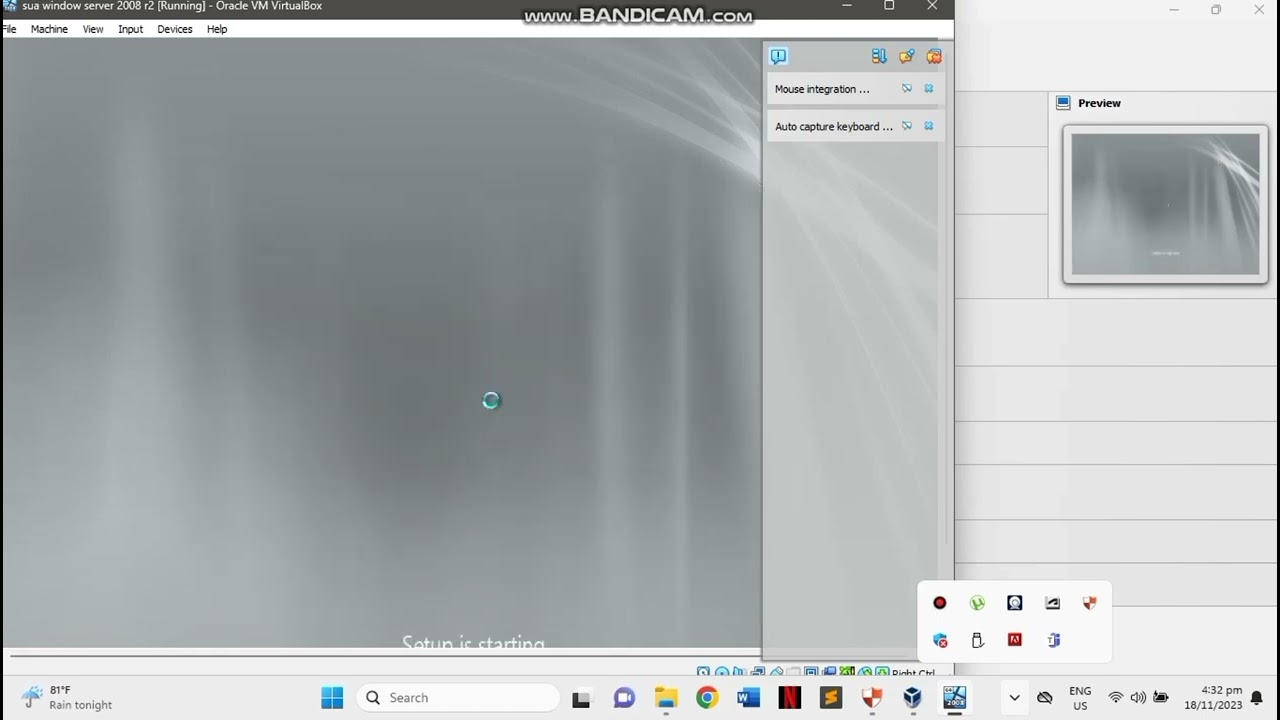Open the File menu in VirtualBox
This screenshot has width=1280, height=720.
[x=10, y=29]
